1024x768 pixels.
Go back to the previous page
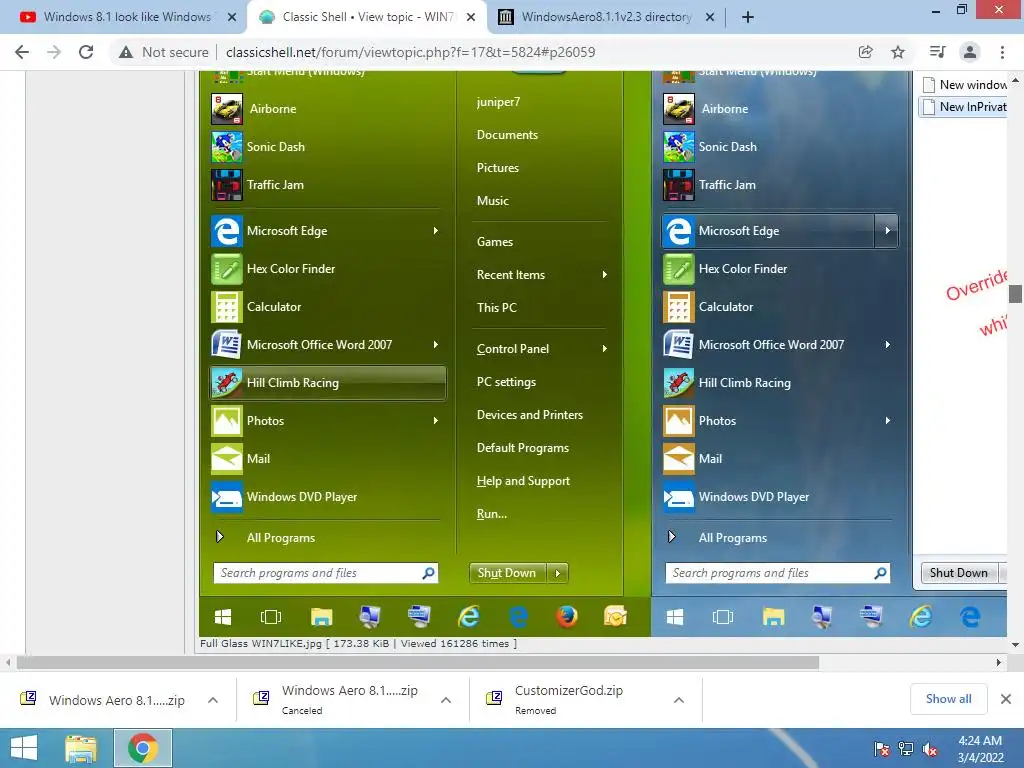tap(22, 52)
